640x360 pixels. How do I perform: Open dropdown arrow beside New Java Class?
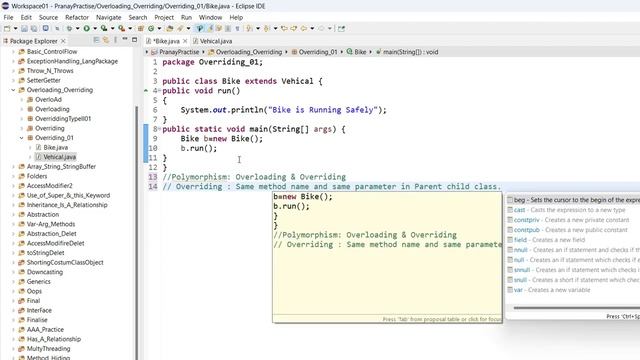click(159, 29)
